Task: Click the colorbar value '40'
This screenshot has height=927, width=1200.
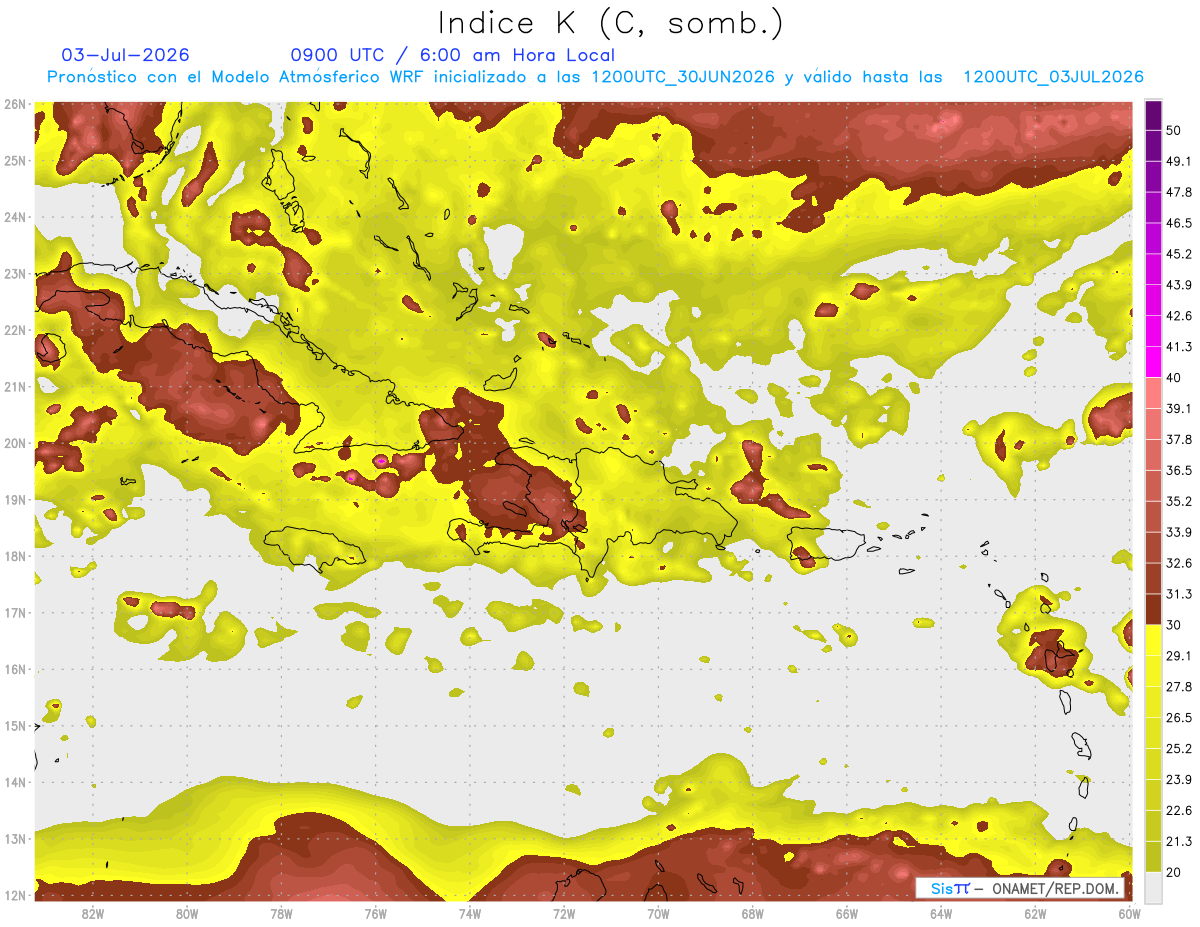Action: point(1174,377)
